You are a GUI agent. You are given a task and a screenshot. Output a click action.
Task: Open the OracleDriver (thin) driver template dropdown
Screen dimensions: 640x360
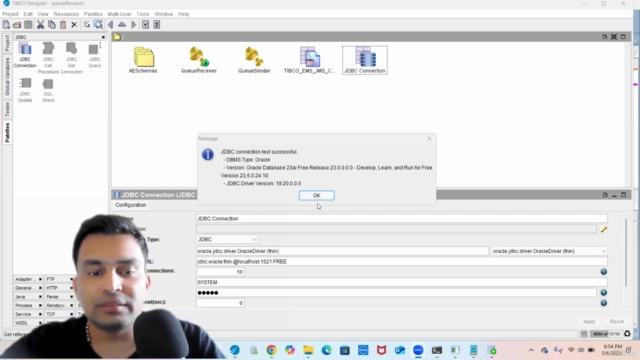549,251
